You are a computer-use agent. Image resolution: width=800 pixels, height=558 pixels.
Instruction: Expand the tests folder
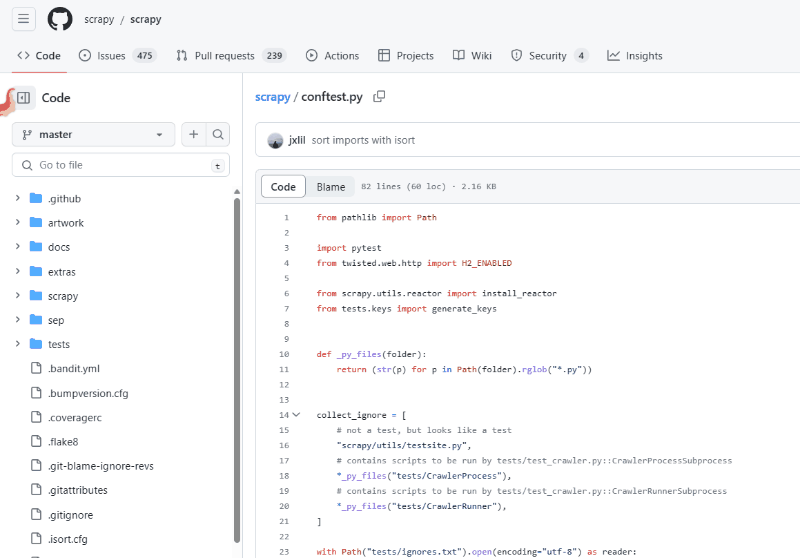coord(59,344)
